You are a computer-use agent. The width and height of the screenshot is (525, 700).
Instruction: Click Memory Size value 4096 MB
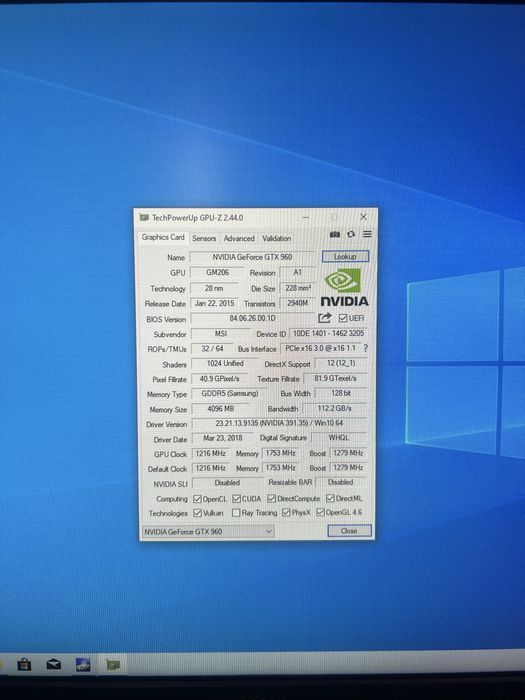pos(221,408)
